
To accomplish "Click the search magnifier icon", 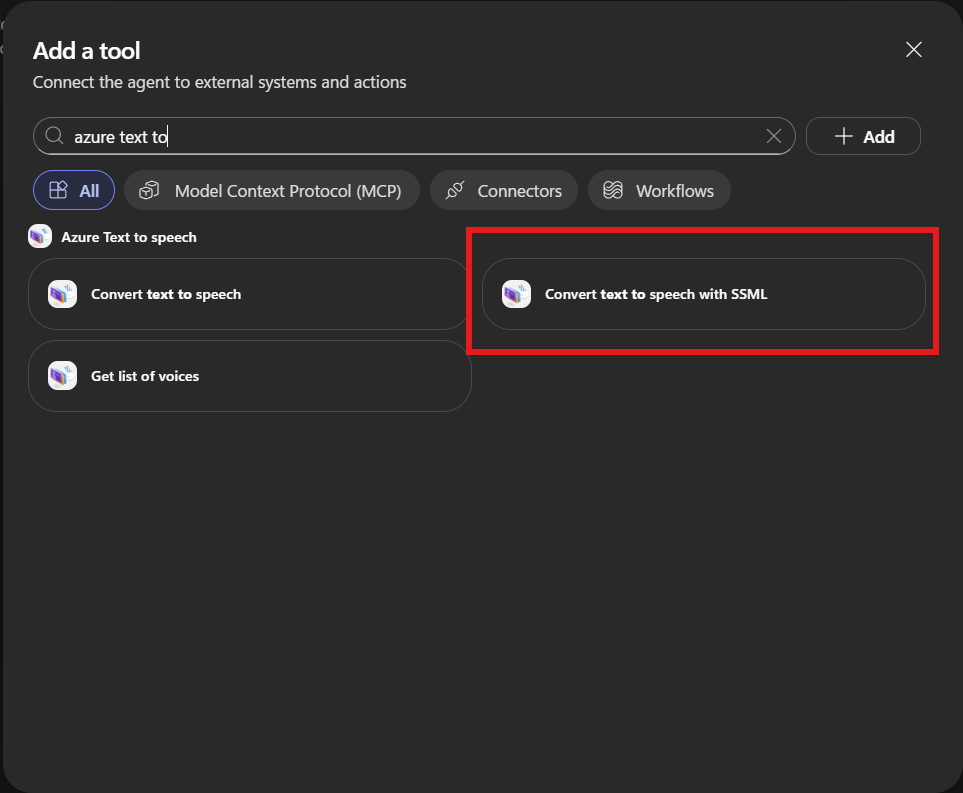I will pyautogui.click(x=54, y=136).
